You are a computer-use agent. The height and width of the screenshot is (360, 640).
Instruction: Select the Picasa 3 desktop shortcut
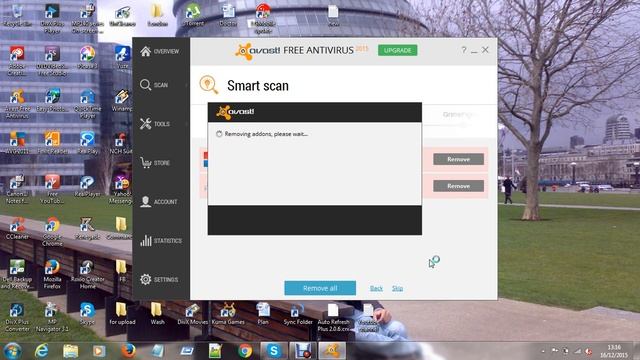pyautogui.click(x=87, y=57)
